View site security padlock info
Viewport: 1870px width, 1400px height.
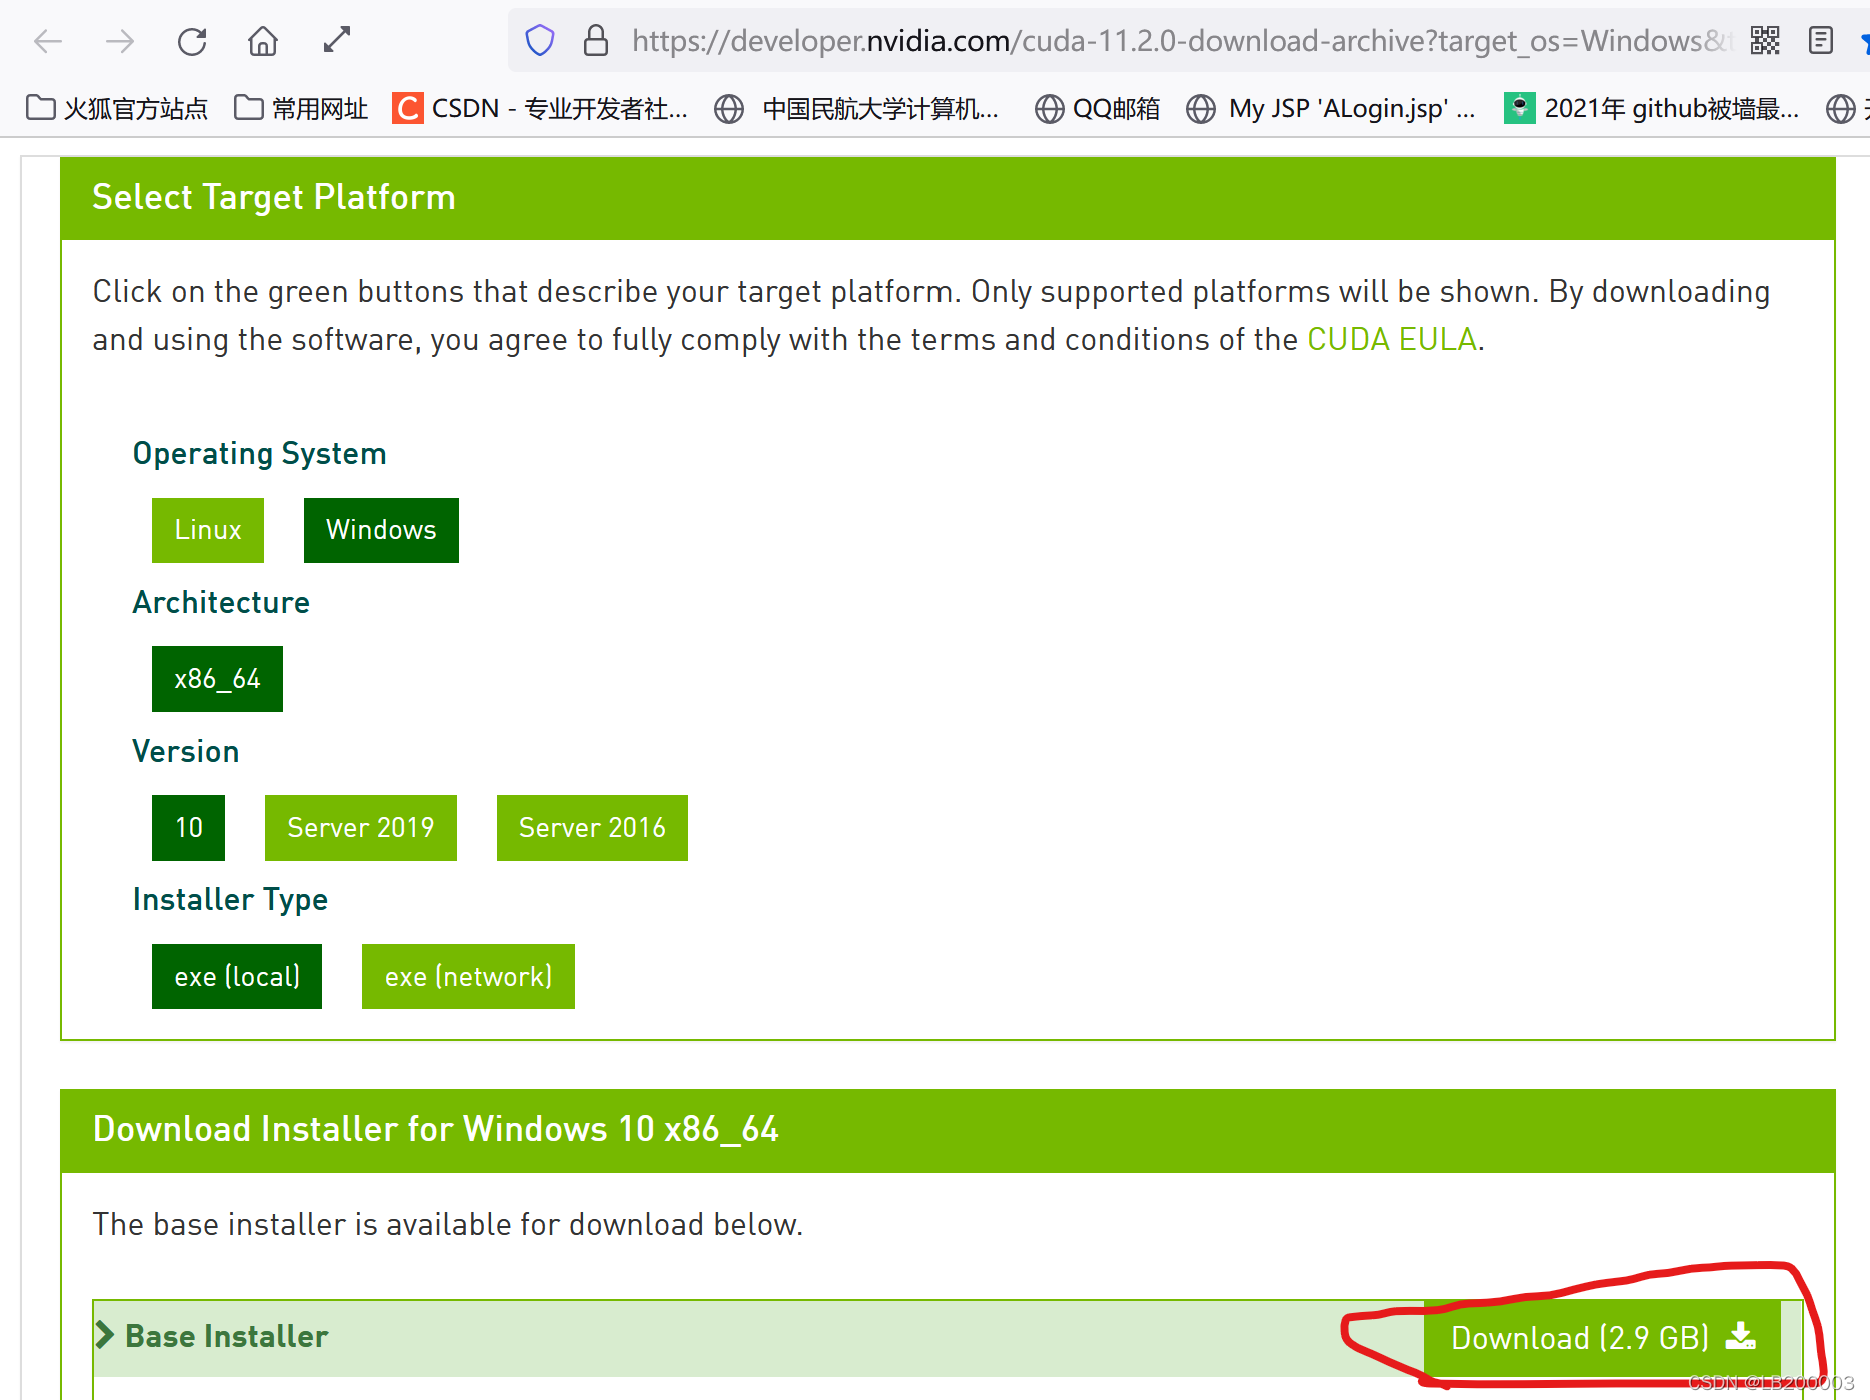pos(596,41)
